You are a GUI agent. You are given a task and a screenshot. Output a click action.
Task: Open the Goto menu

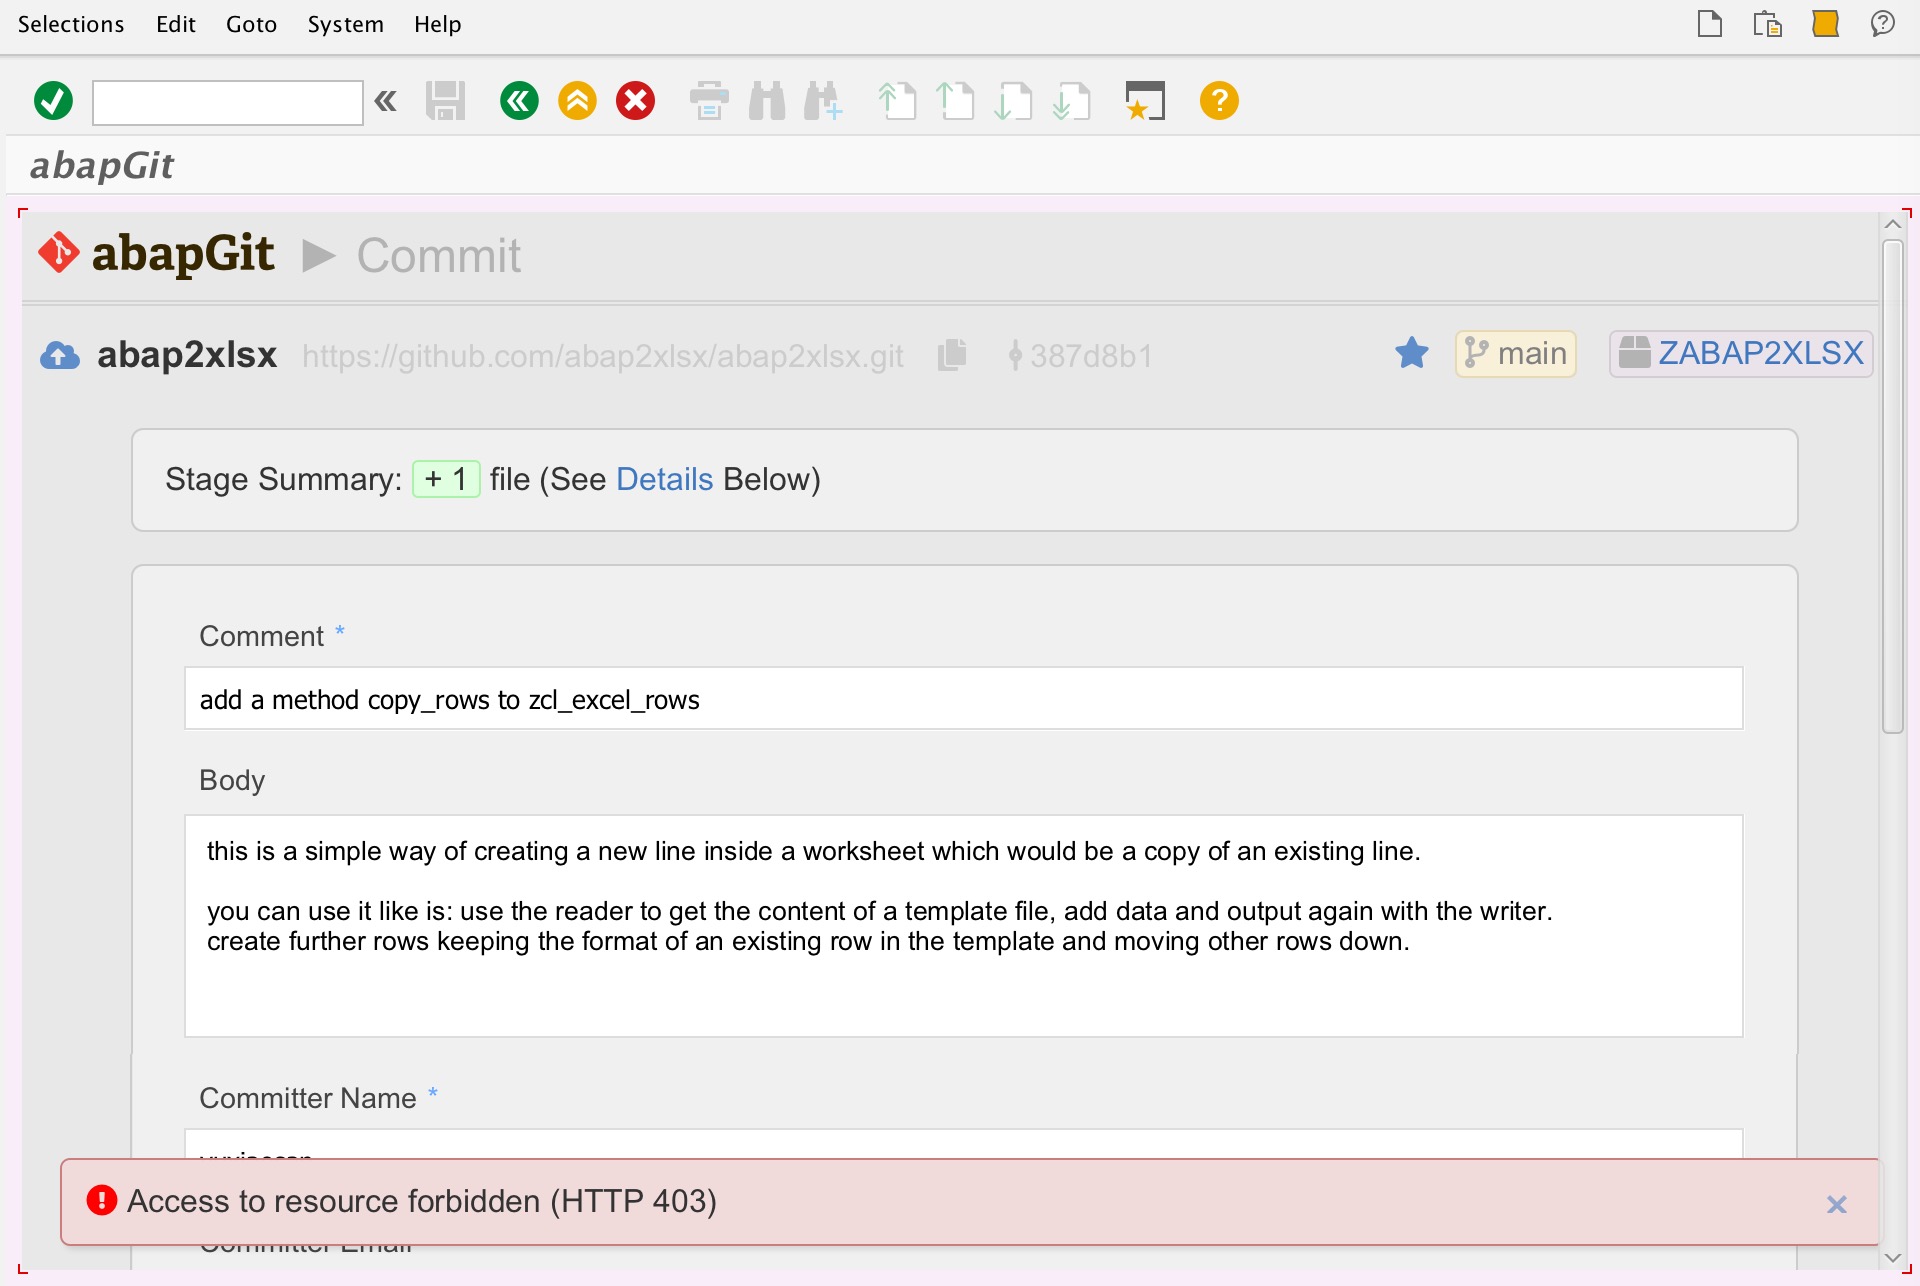click(x=251, y=24)
